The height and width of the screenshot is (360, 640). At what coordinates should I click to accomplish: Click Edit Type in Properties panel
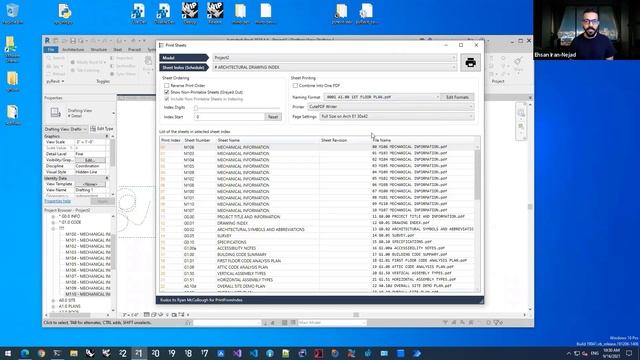click(x=102, y=129)
